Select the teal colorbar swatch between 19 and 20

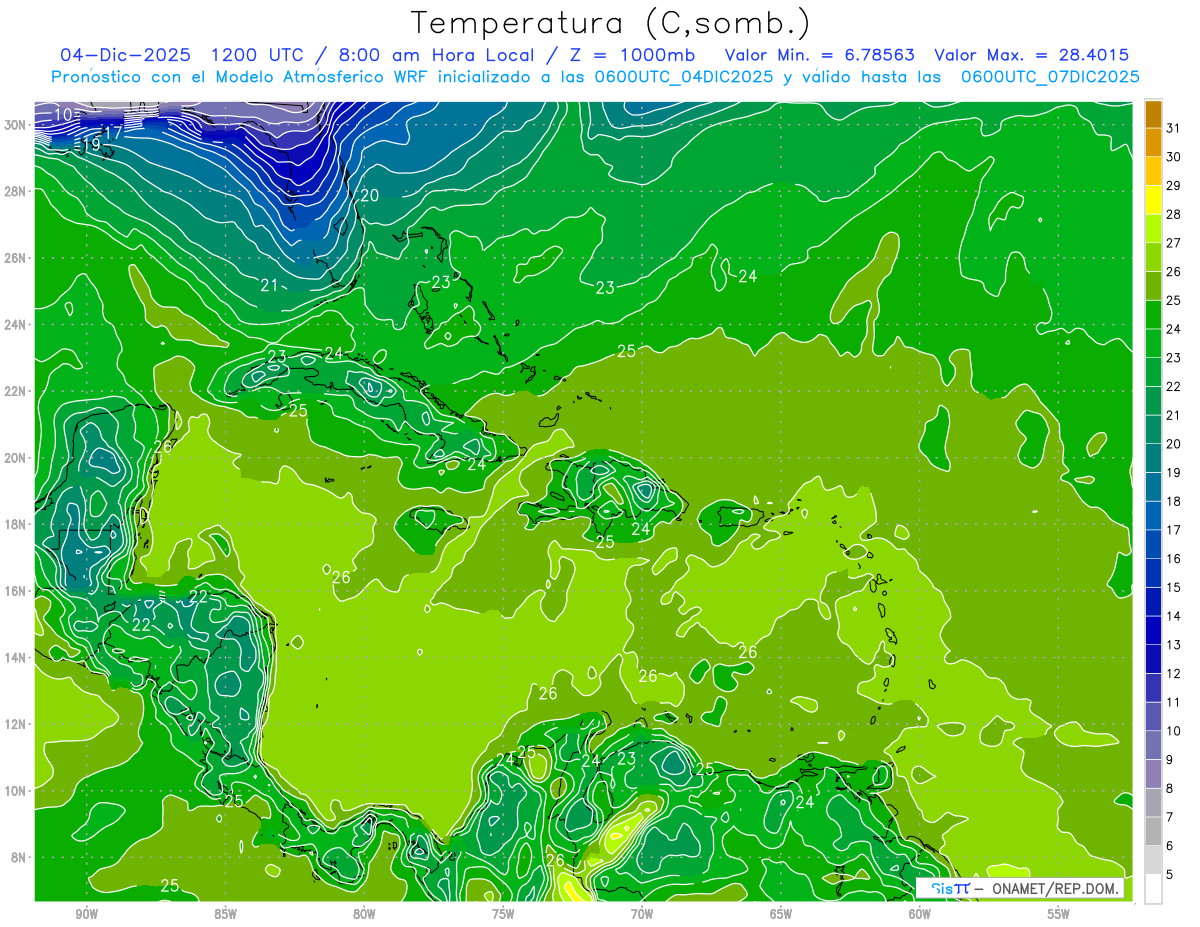pyautogui.click(x=1153, y=458)
